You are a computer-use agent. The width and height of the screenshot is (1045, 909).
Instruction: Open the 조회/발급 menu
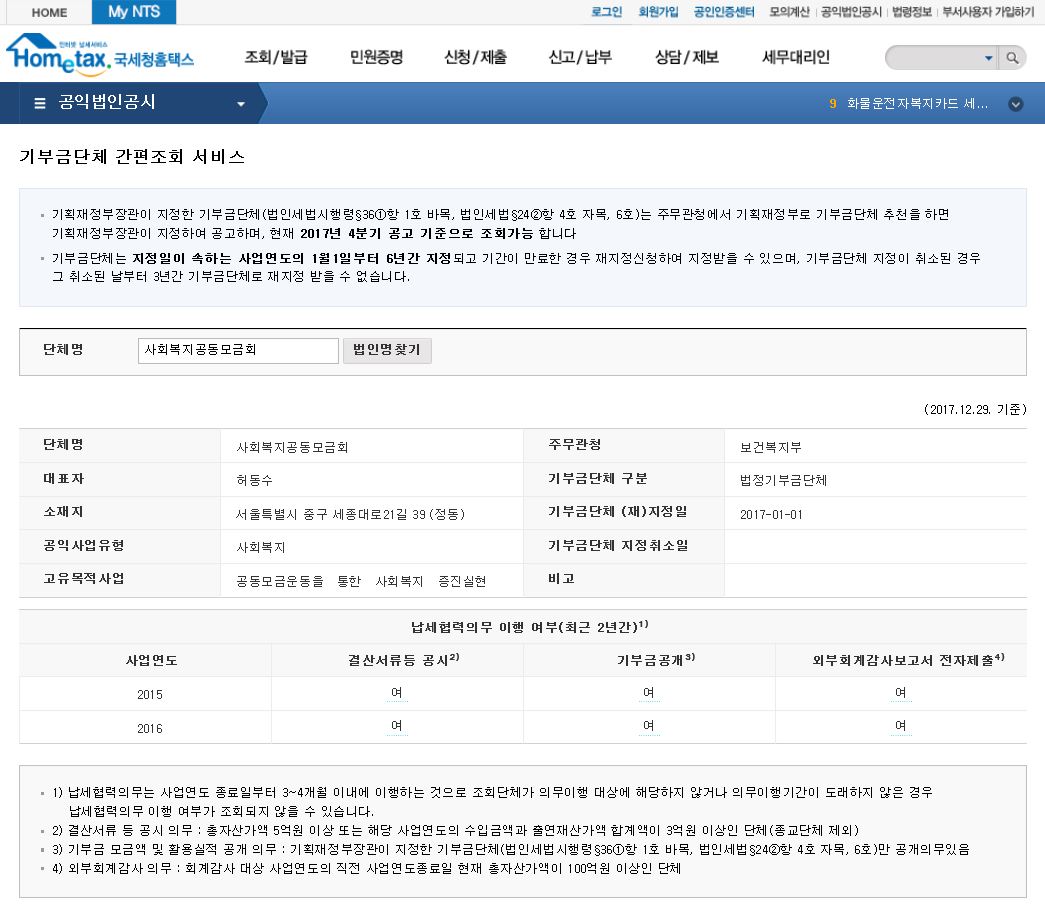pyautogui.click(x=276, y=57)
